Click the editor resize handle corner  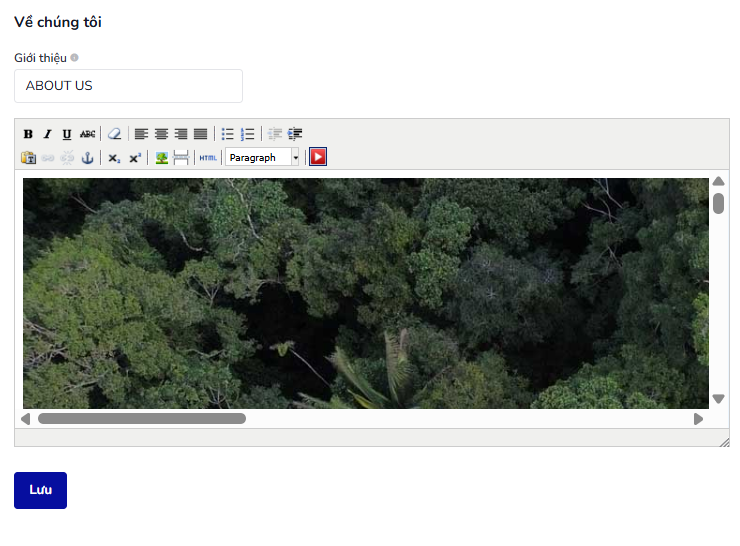tap(725, 442)
